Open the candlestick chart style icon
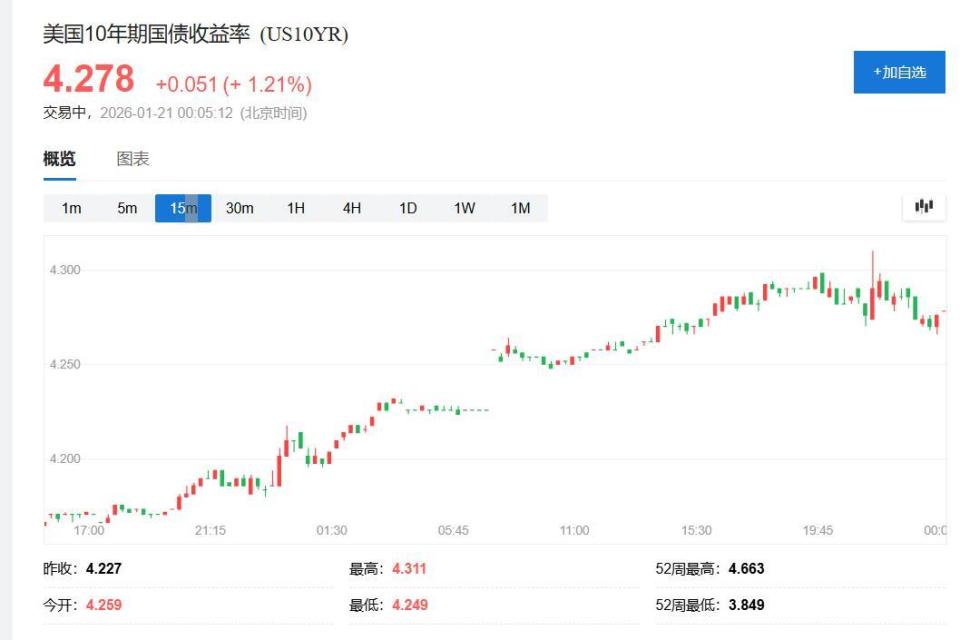The image size is (960, 640). pos(923,205)
